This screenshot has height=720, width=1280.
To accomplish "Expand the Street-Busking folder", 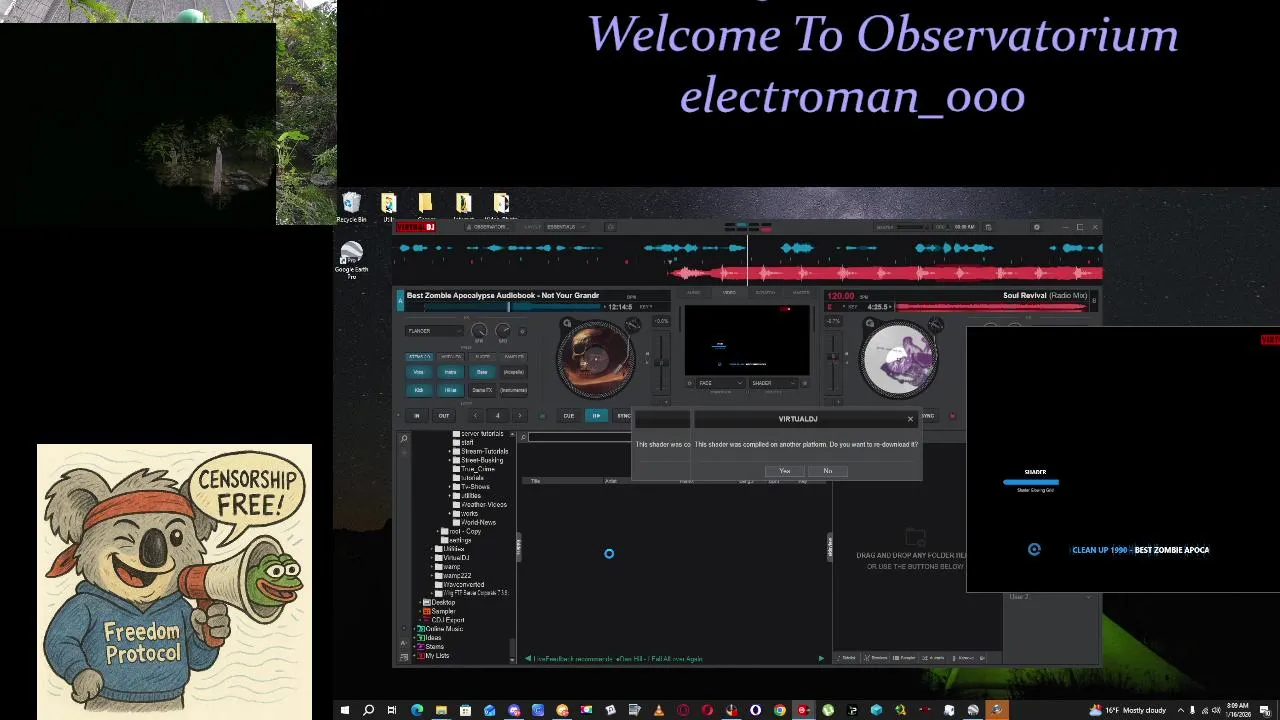I will coord(451,460).
